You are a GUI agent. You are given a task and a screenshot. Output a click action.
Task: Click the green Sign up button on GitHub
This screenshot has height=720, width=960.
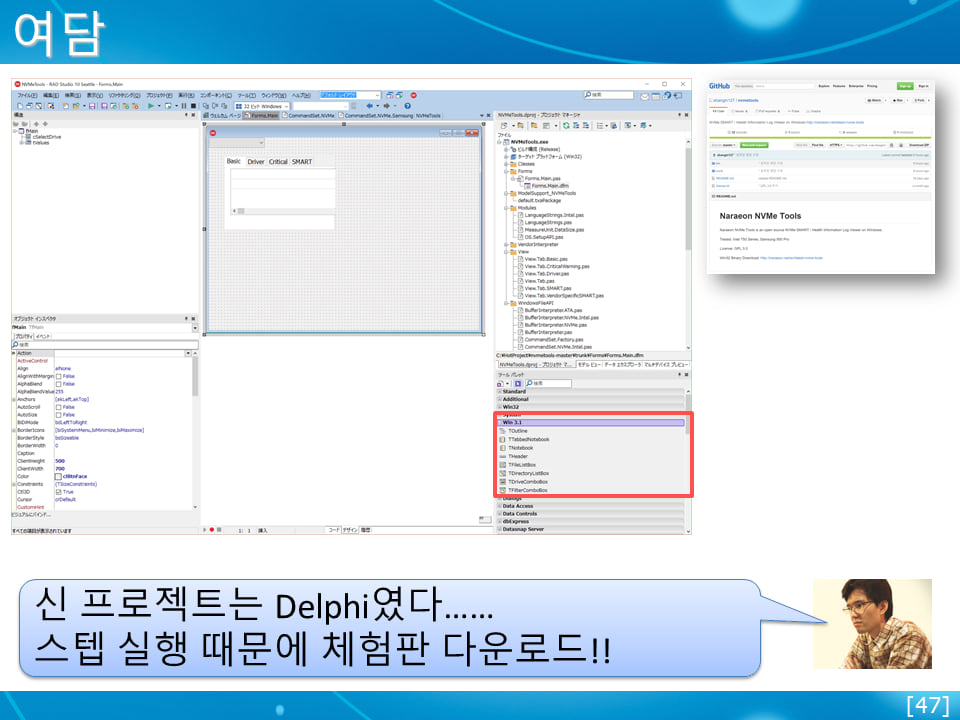pyautogui.click(x=905, y=86)
